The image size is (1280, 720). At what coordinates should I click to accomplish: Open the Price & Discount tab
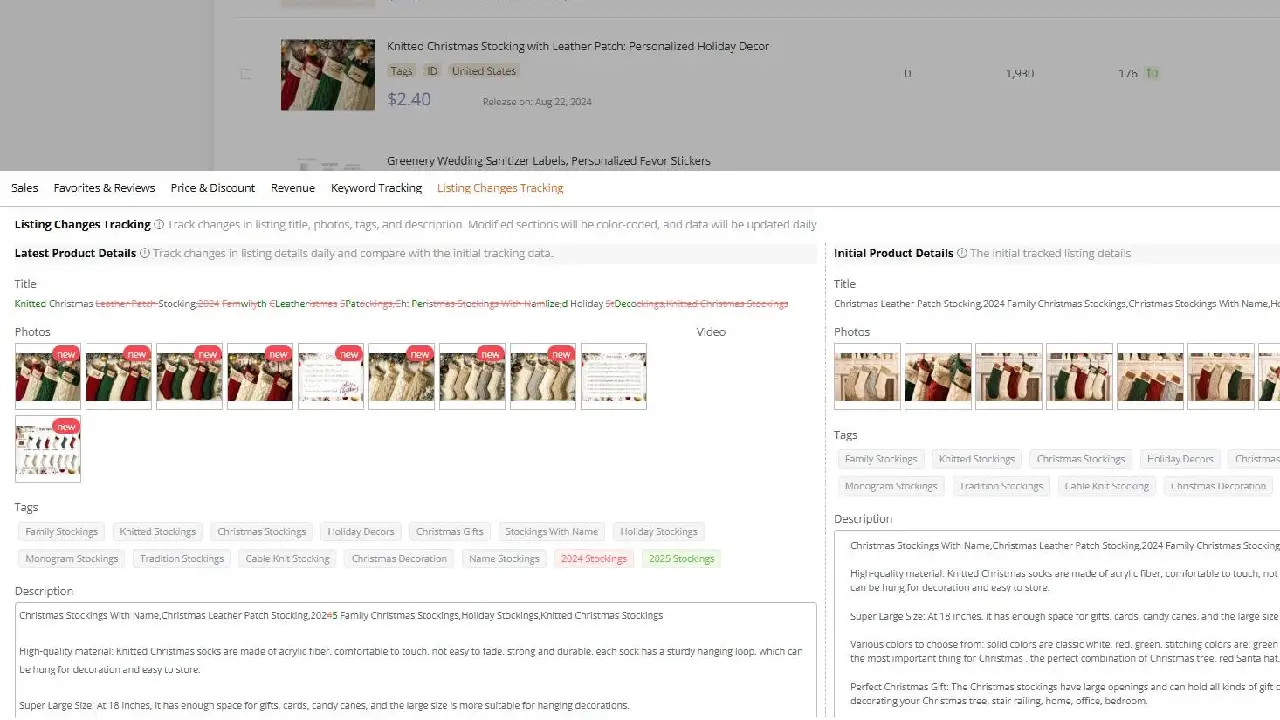click(213, 188)
